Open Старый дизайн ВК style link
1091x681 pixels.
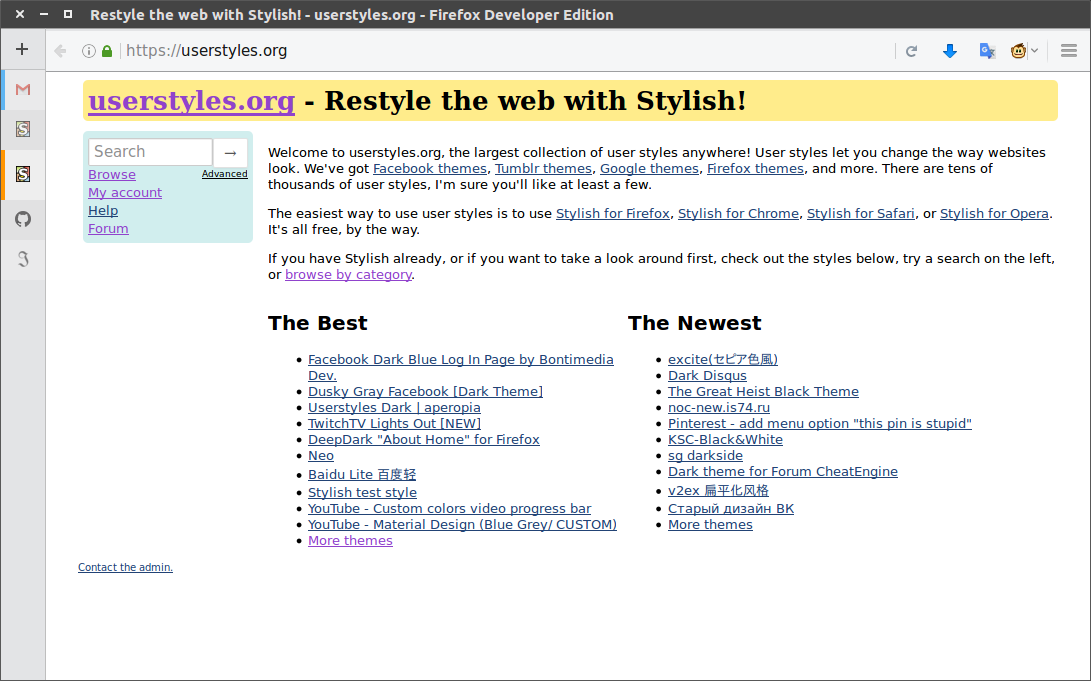point(731,508)
